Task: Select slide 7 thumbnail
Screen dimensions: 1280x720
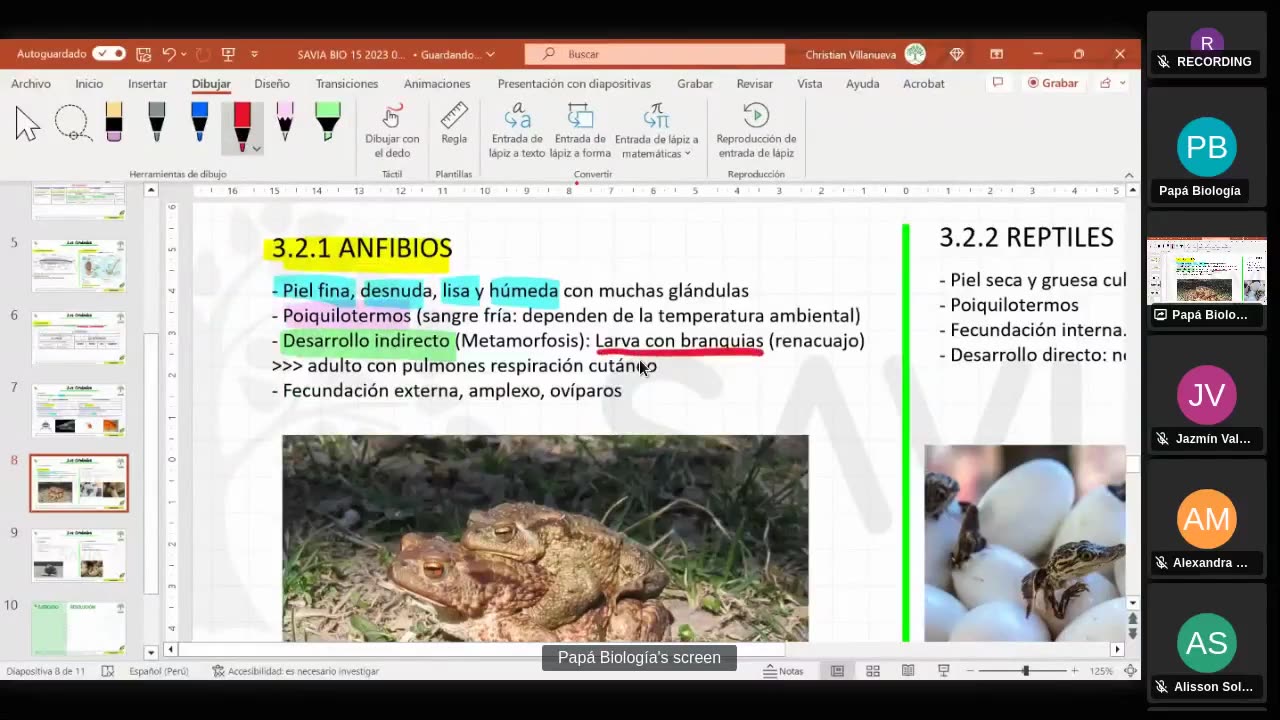Action: [79, 410]
